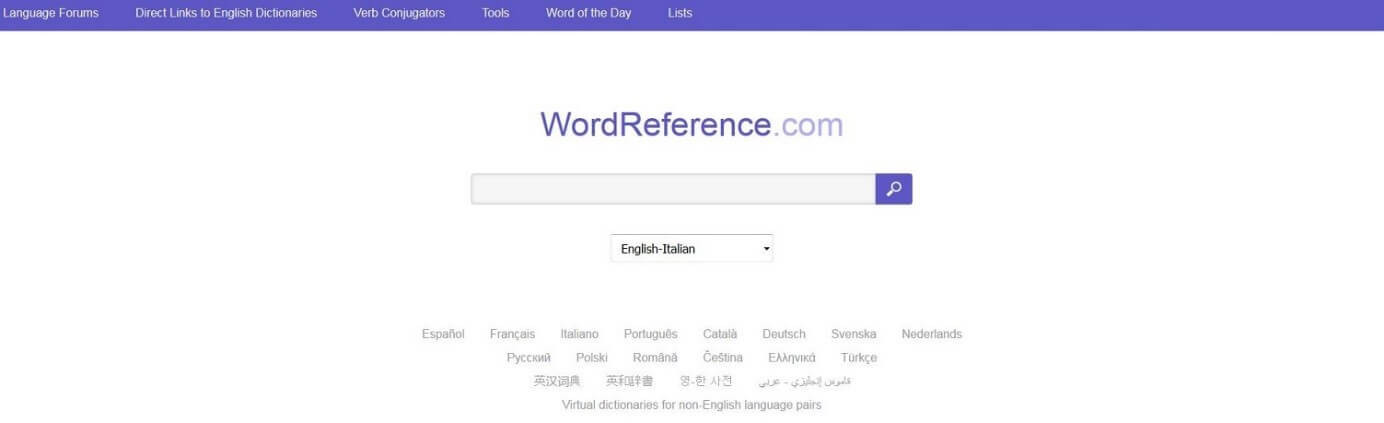
Task: Click the magnifying glass search button
Action: pos(893,189)
